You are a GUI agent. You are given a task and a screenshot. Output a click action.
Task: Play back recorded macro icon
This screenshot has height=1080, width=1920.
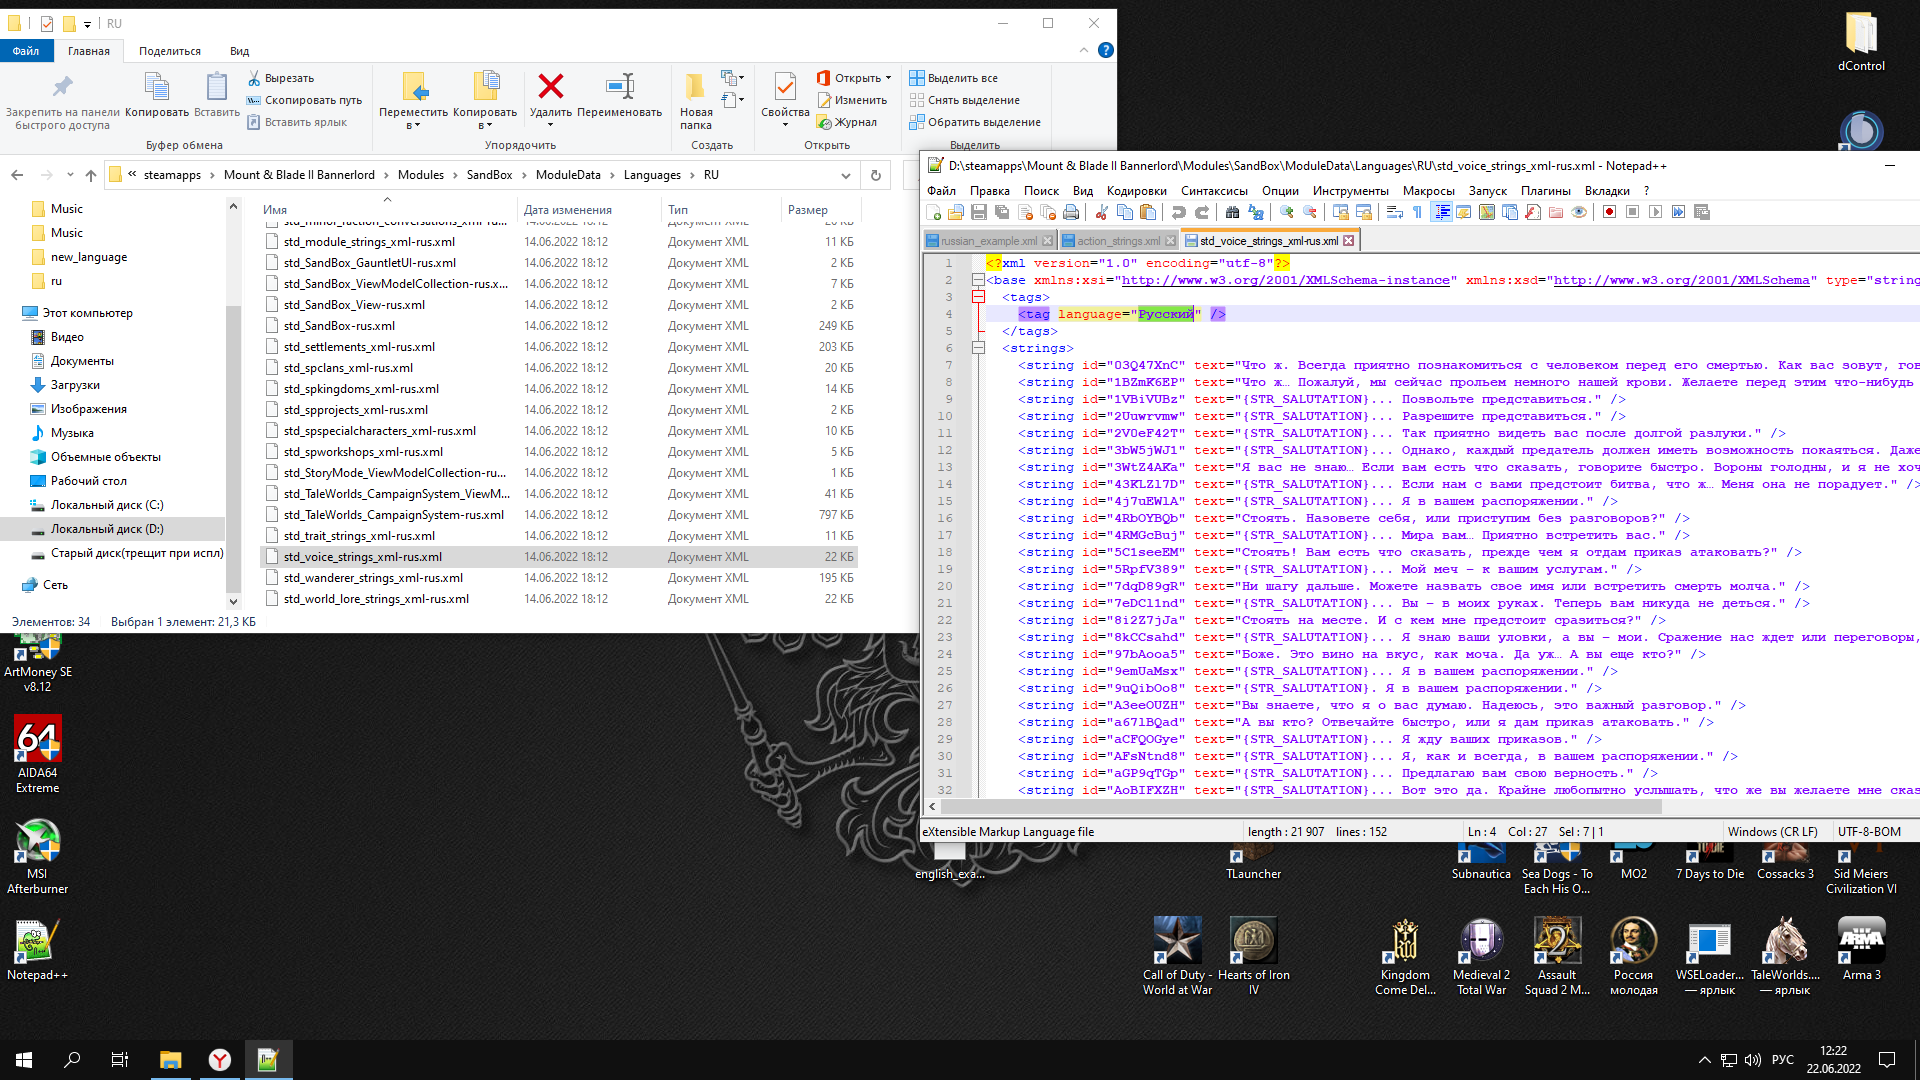pyautogui.click(x=1655, y=212)
